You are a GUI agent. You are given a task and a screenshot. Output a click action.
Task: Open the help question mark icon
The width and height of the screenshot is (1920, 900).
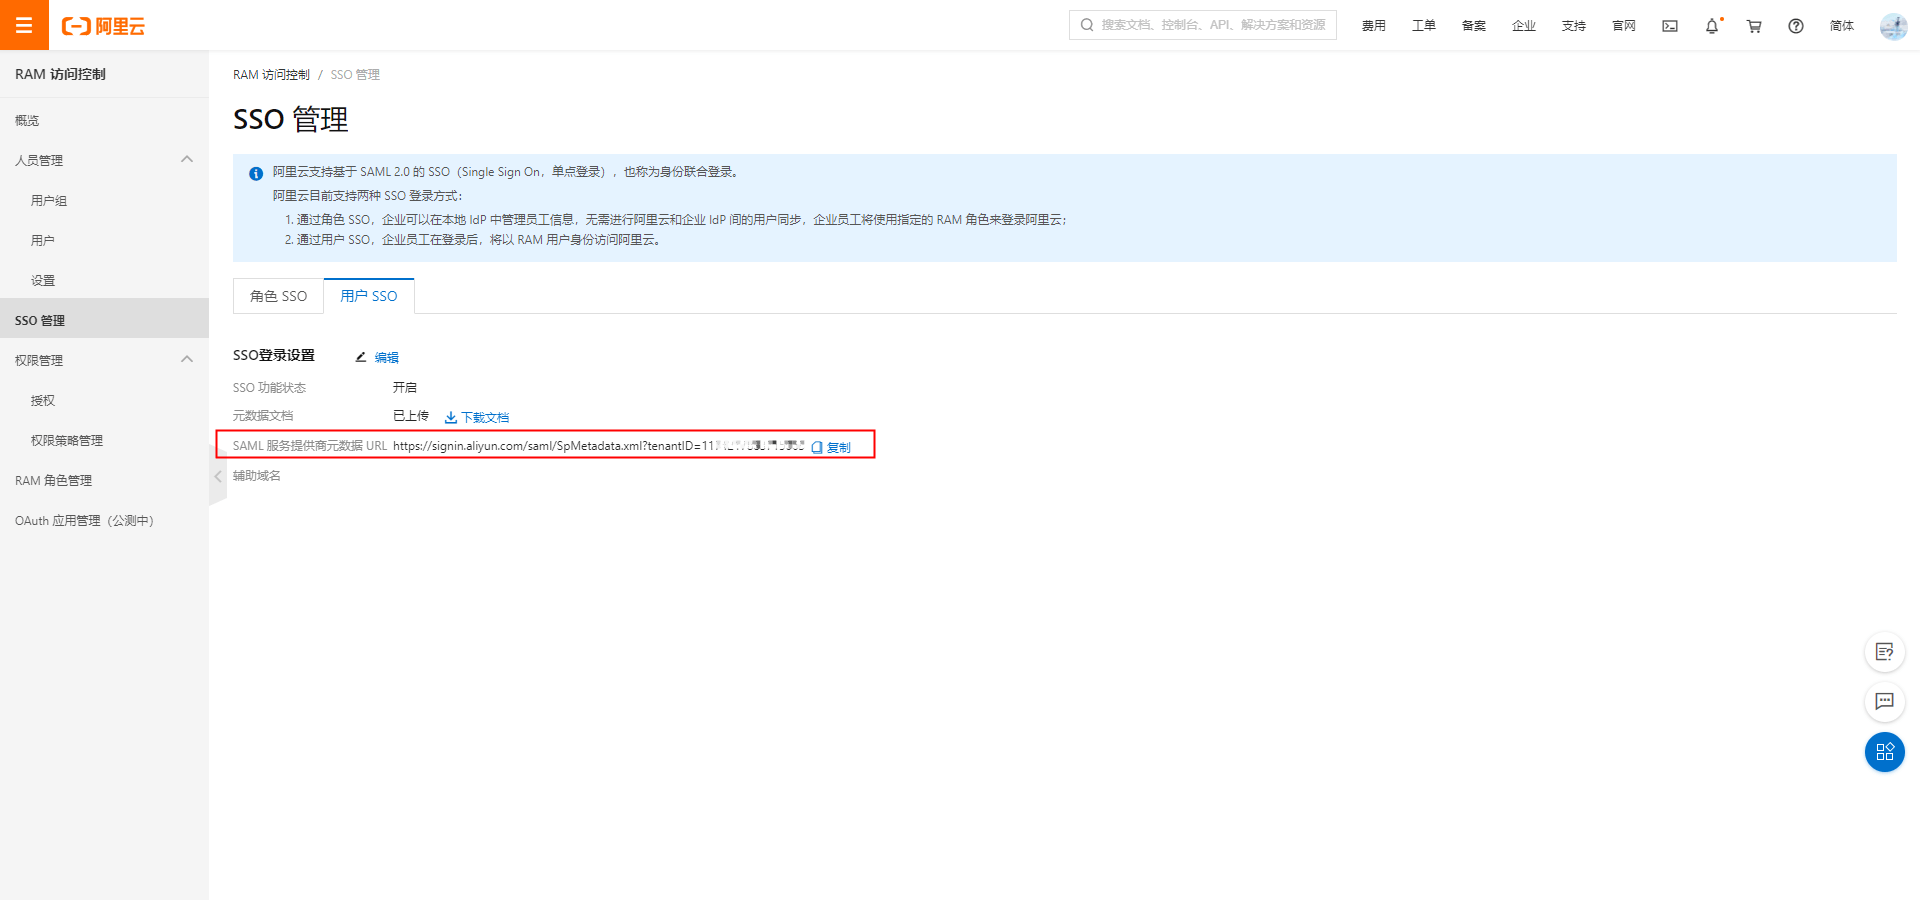coord(1796,26)
